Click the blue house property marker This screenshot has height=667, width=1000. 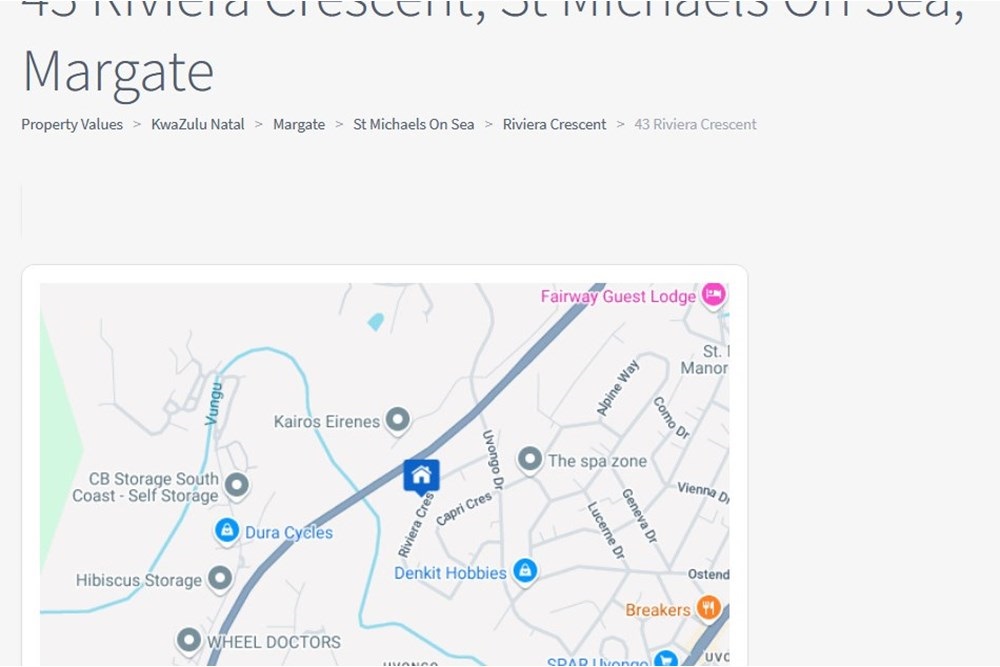pyautogui.click(x=421, y=476)
